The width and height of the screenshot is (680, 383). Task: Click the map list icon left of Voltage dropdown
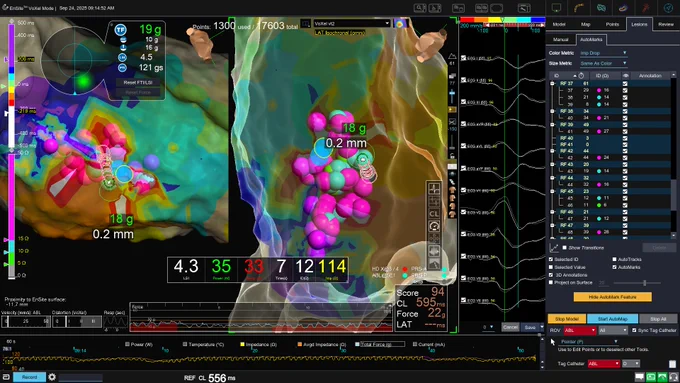[x=305, y=23]
